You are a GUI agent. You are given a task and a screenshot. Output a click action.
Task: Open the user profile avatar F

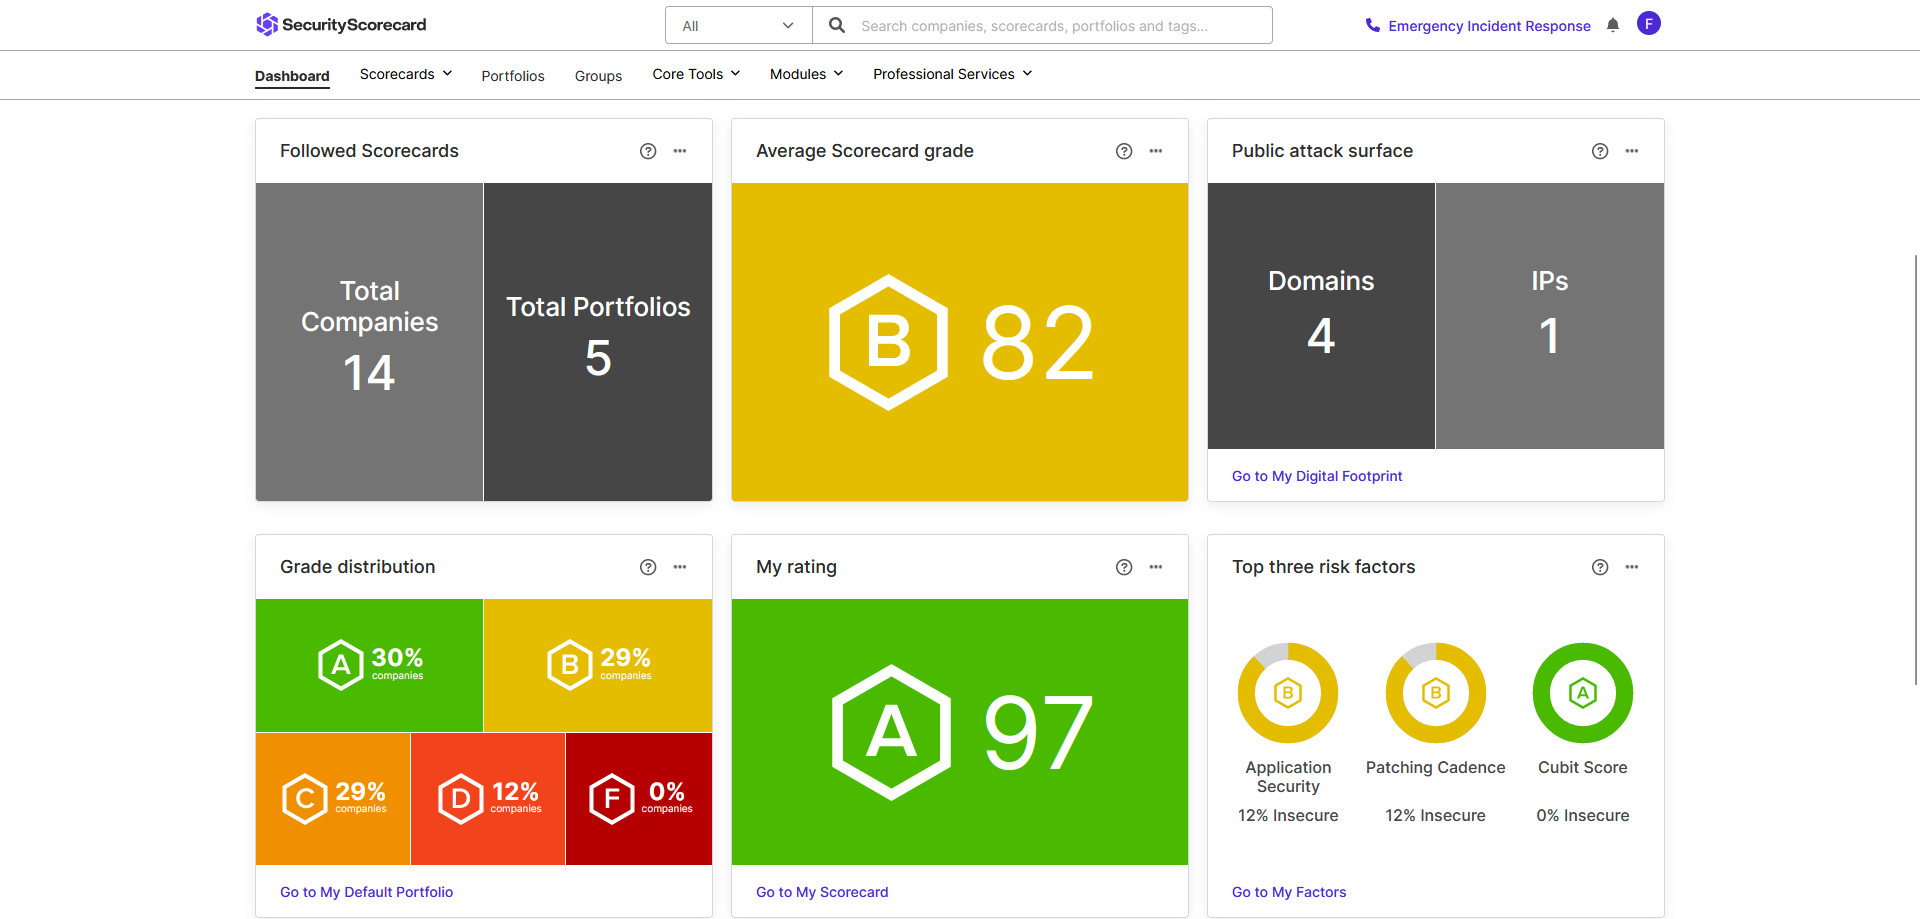[x=1648, y=24]
